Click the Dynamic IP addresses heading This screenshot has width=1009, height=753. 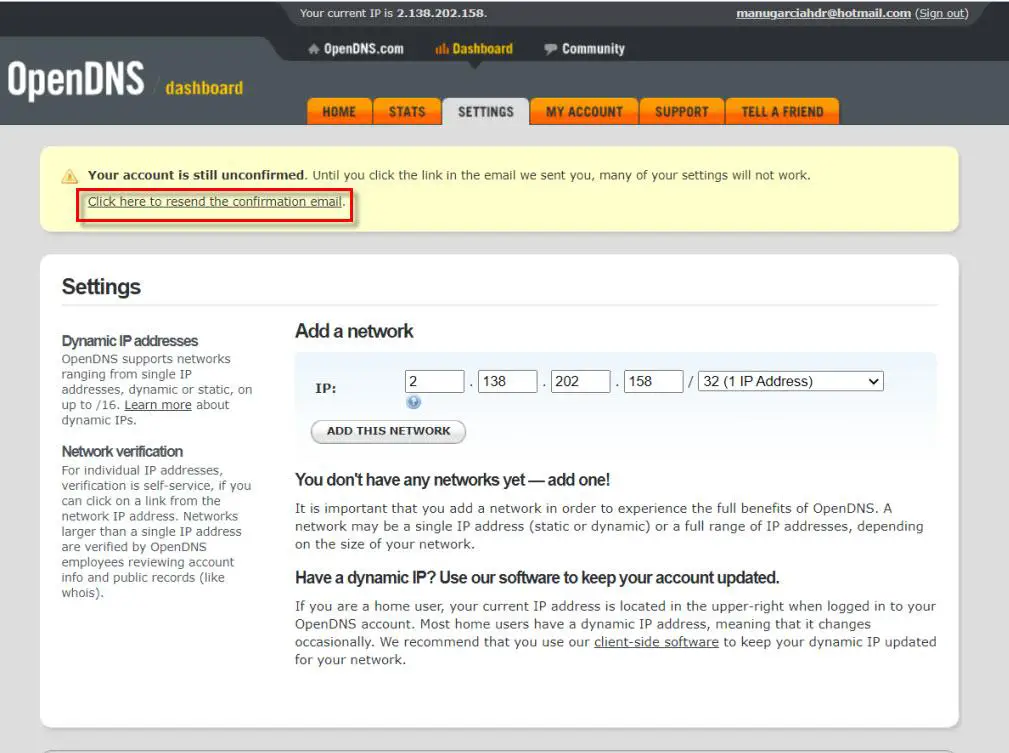tap(129, 340)
